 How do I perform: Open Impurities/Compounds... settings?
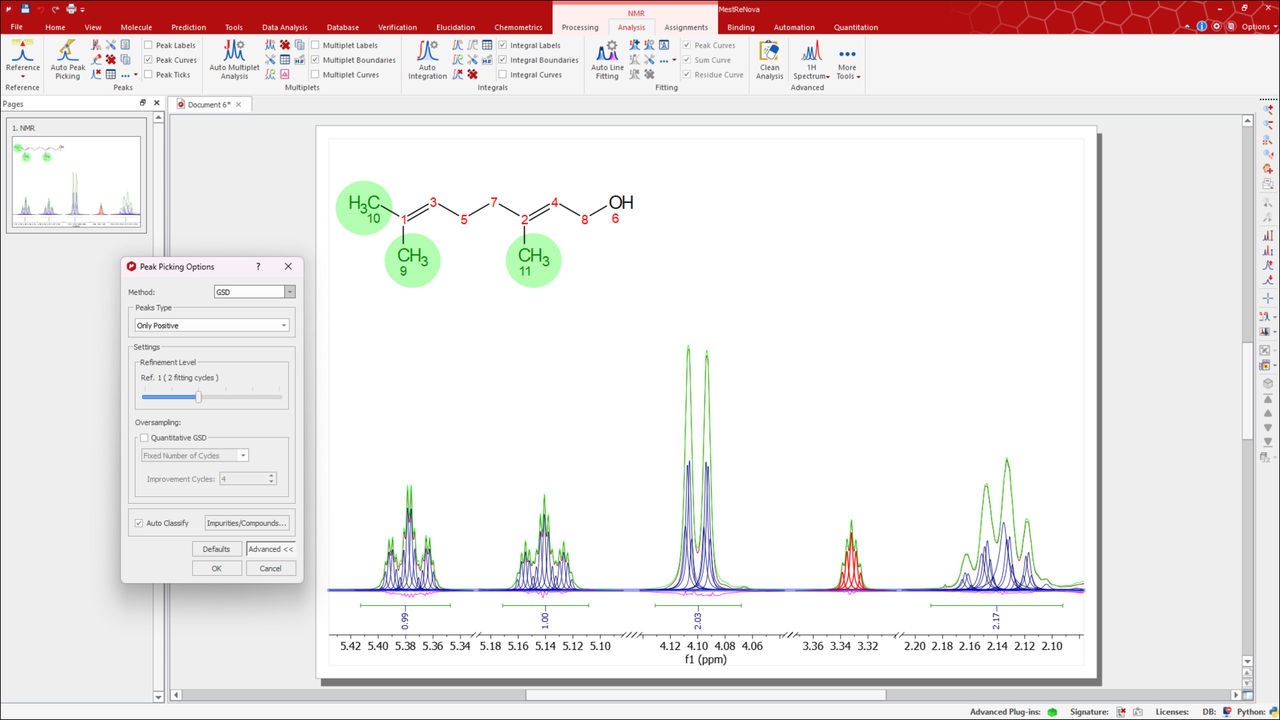[247, 523]
